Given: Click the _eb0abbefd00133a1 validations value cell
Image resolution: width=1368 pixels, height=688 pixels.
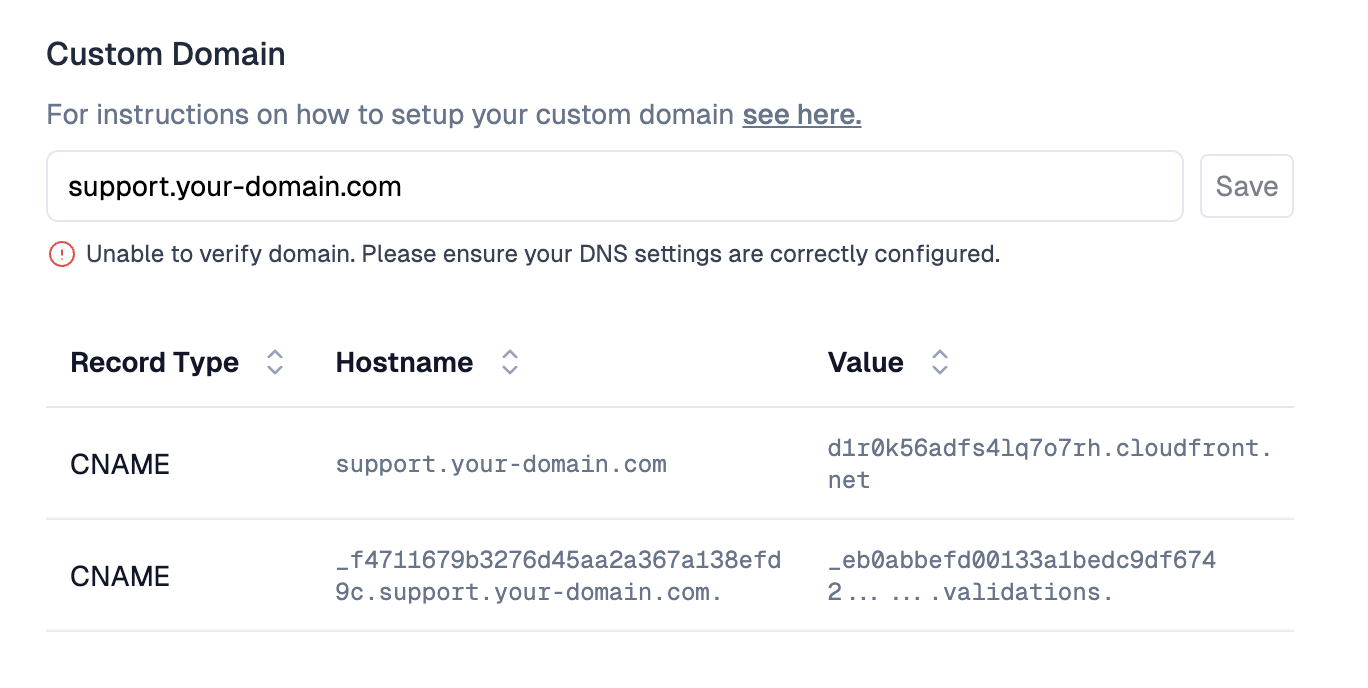Looking at the screenshot, I should (x=1021, y=576).
